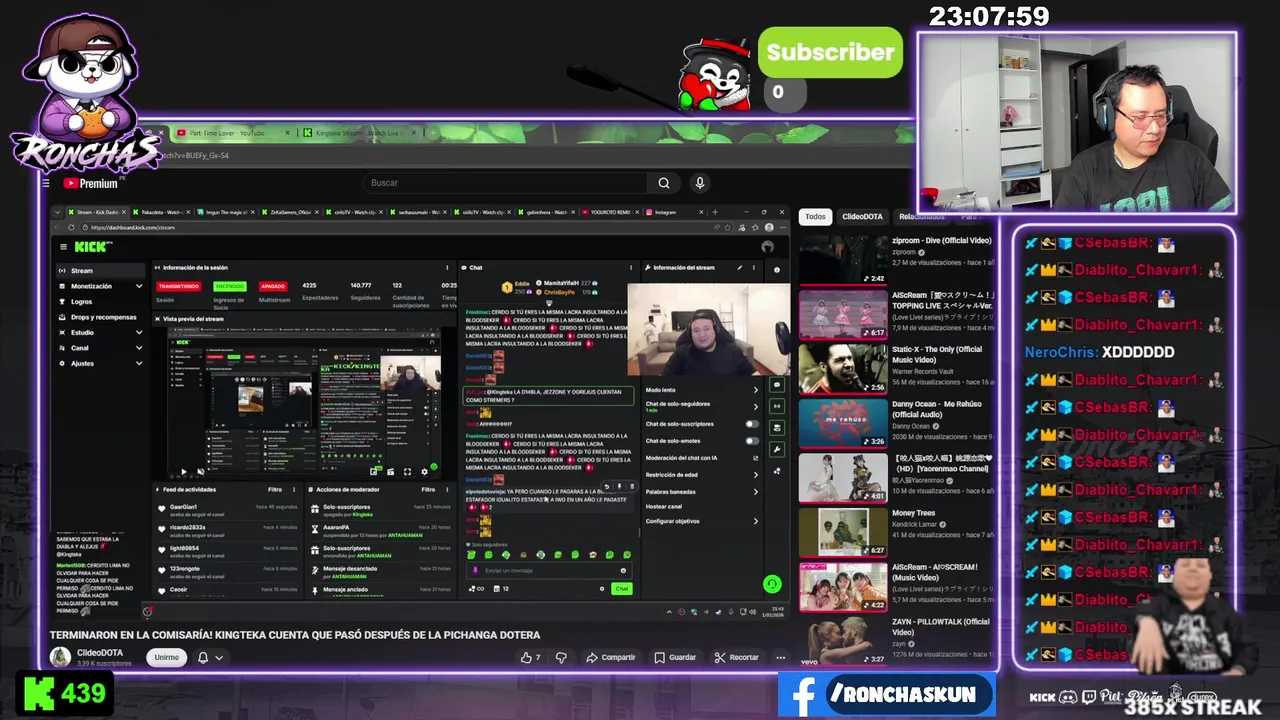The height and width of the screenshot is (720, 1280).
Task: Click the Guardar save button
Action: tap(675, 657)
